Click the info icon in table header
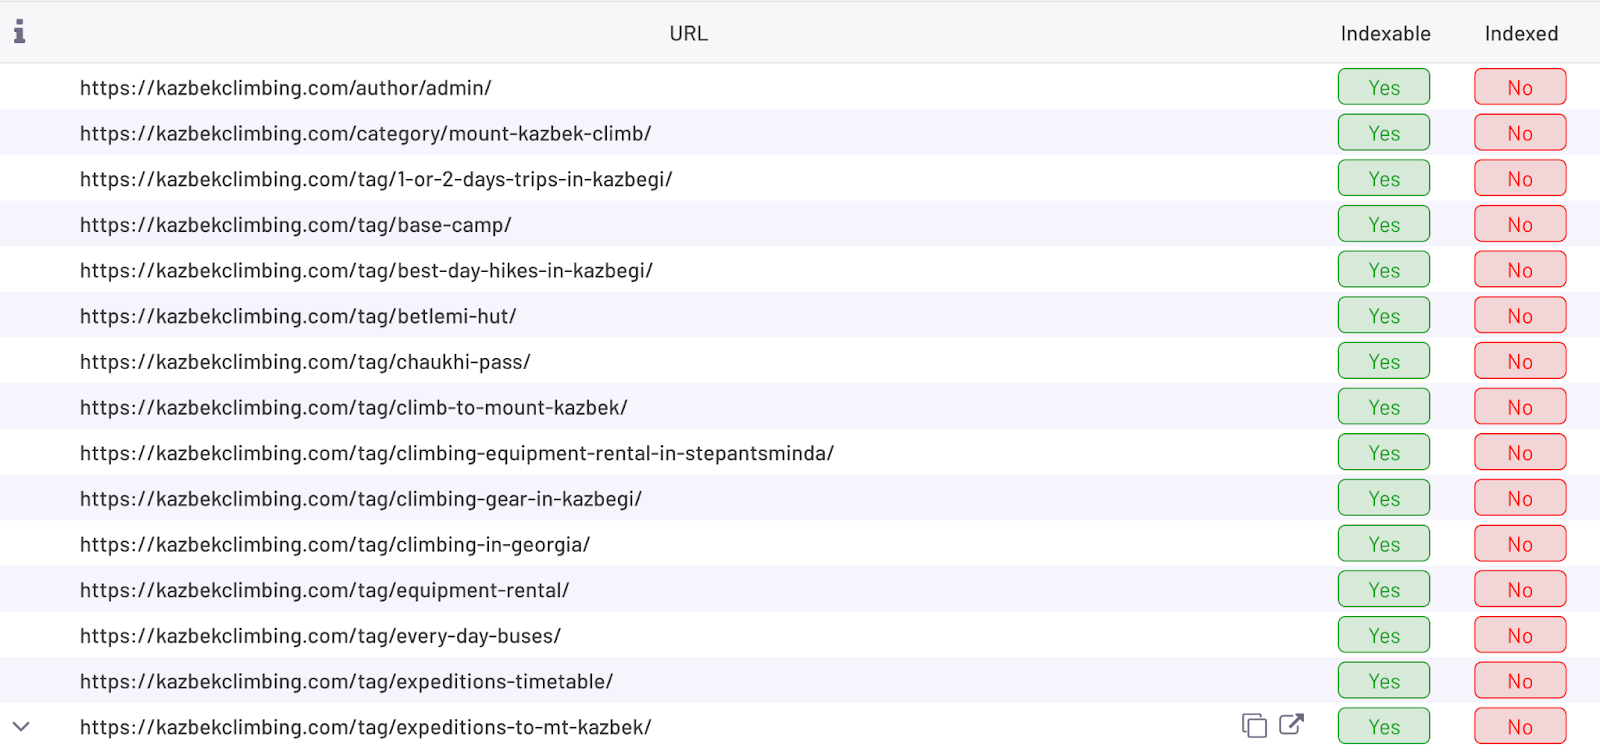This screenshot has height=748, width=1600. coord(19,32)
